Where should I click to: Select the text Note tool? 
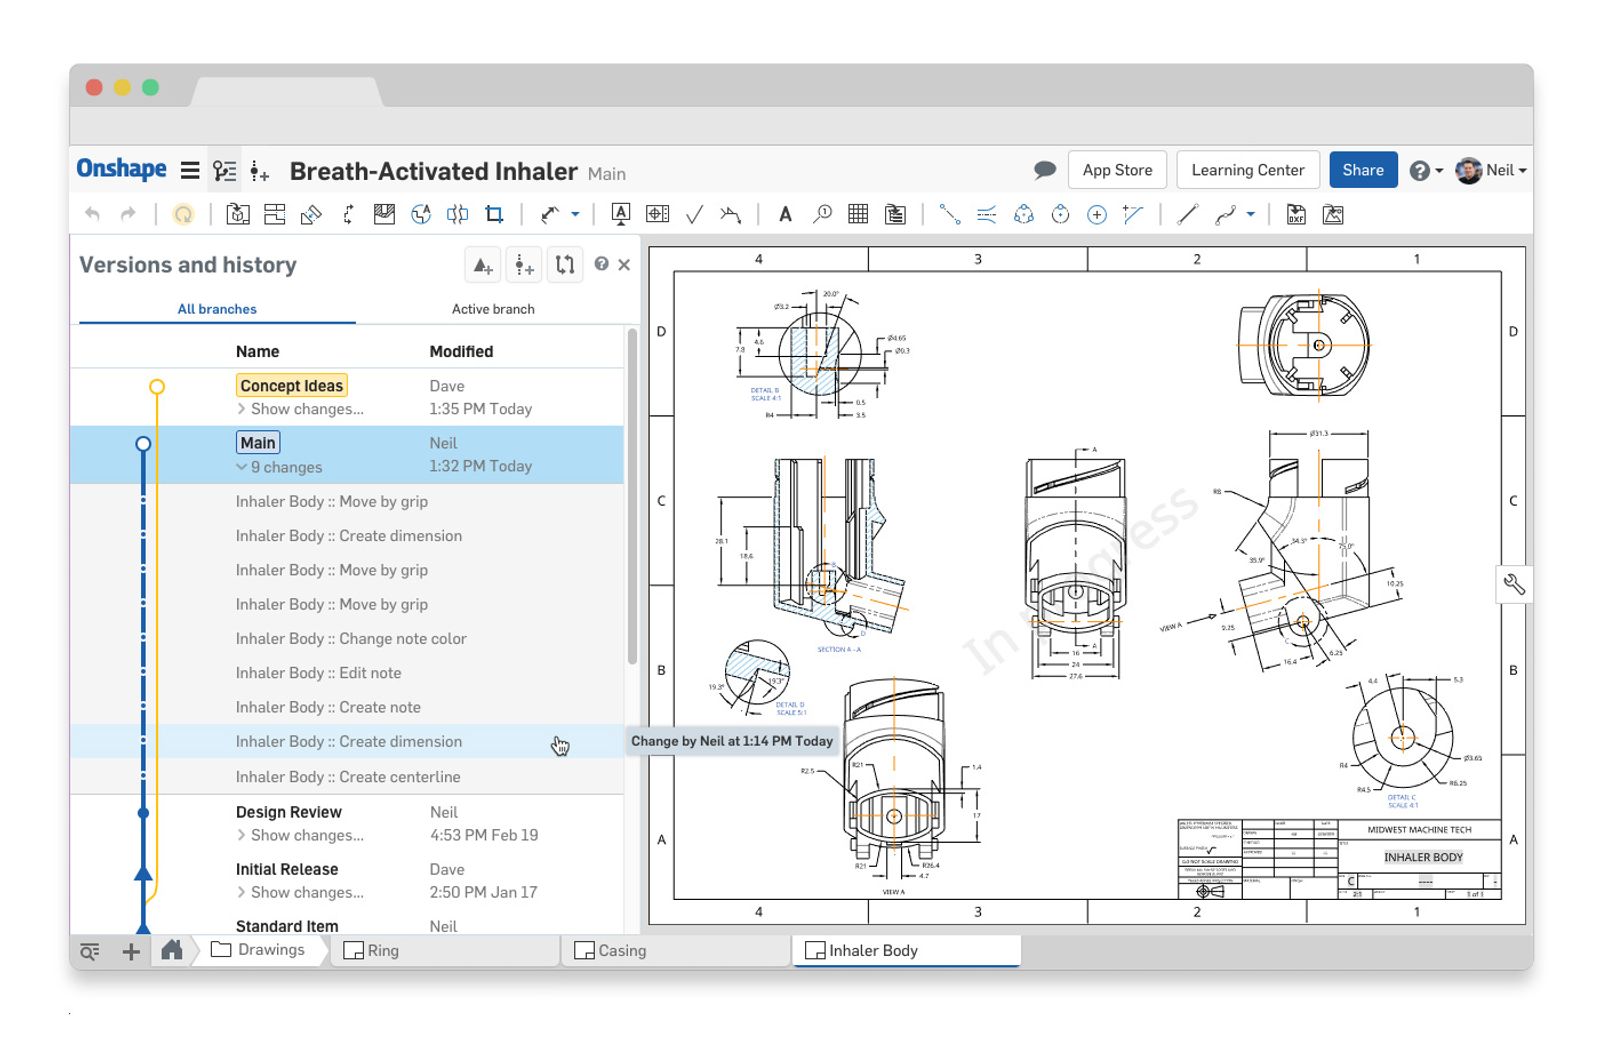pos(785,215)
